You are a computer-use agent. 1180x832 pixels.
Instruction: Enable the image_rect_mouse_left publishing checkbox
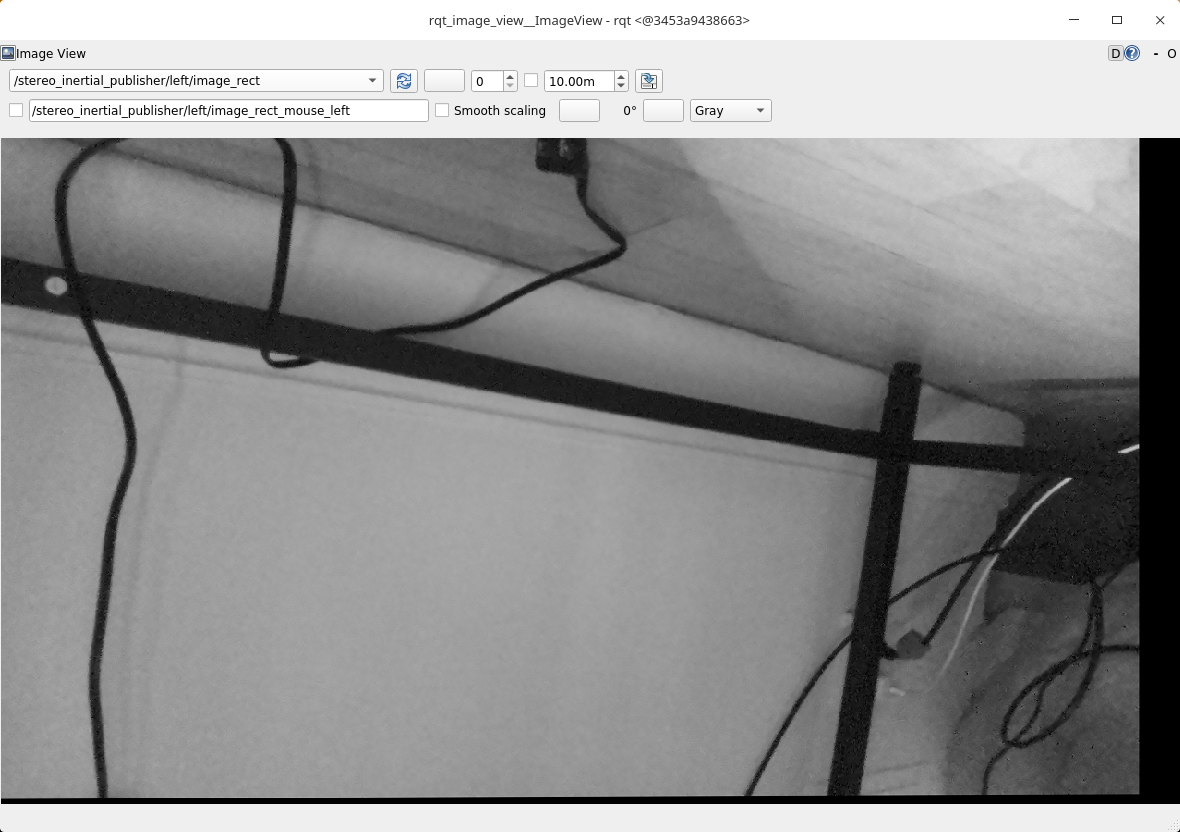(x=16, y=110)
